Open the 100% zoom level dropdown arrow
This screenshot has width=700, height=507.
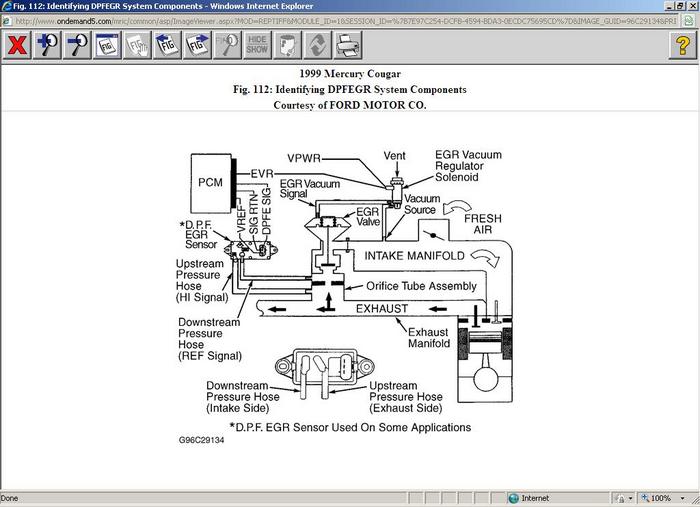click(x=683, y=498)
